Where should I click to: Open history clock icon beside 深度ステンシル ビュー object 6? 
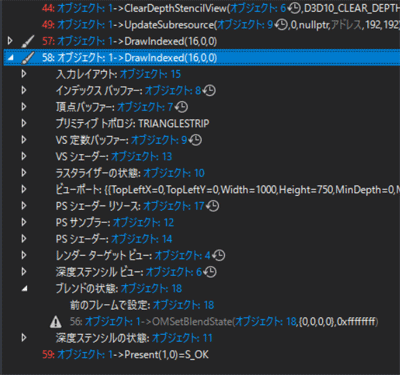210,272
